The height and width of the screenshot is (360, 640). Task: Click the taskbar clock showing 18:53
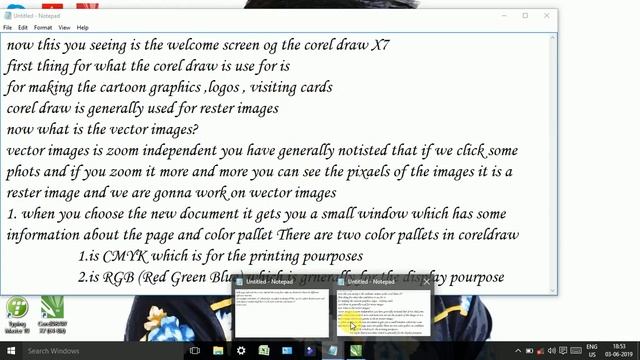point(619,351)
